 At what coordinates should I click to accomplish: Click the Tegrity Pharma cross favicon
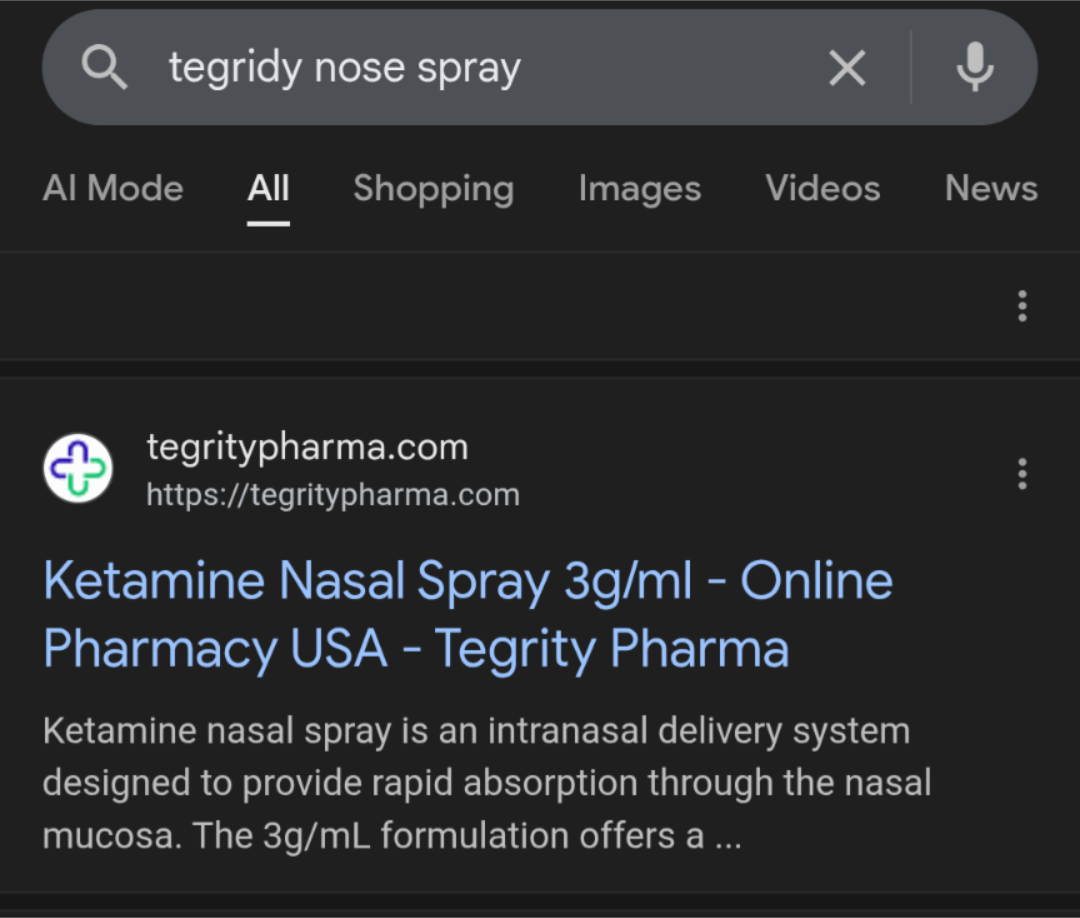coord(78,468)
